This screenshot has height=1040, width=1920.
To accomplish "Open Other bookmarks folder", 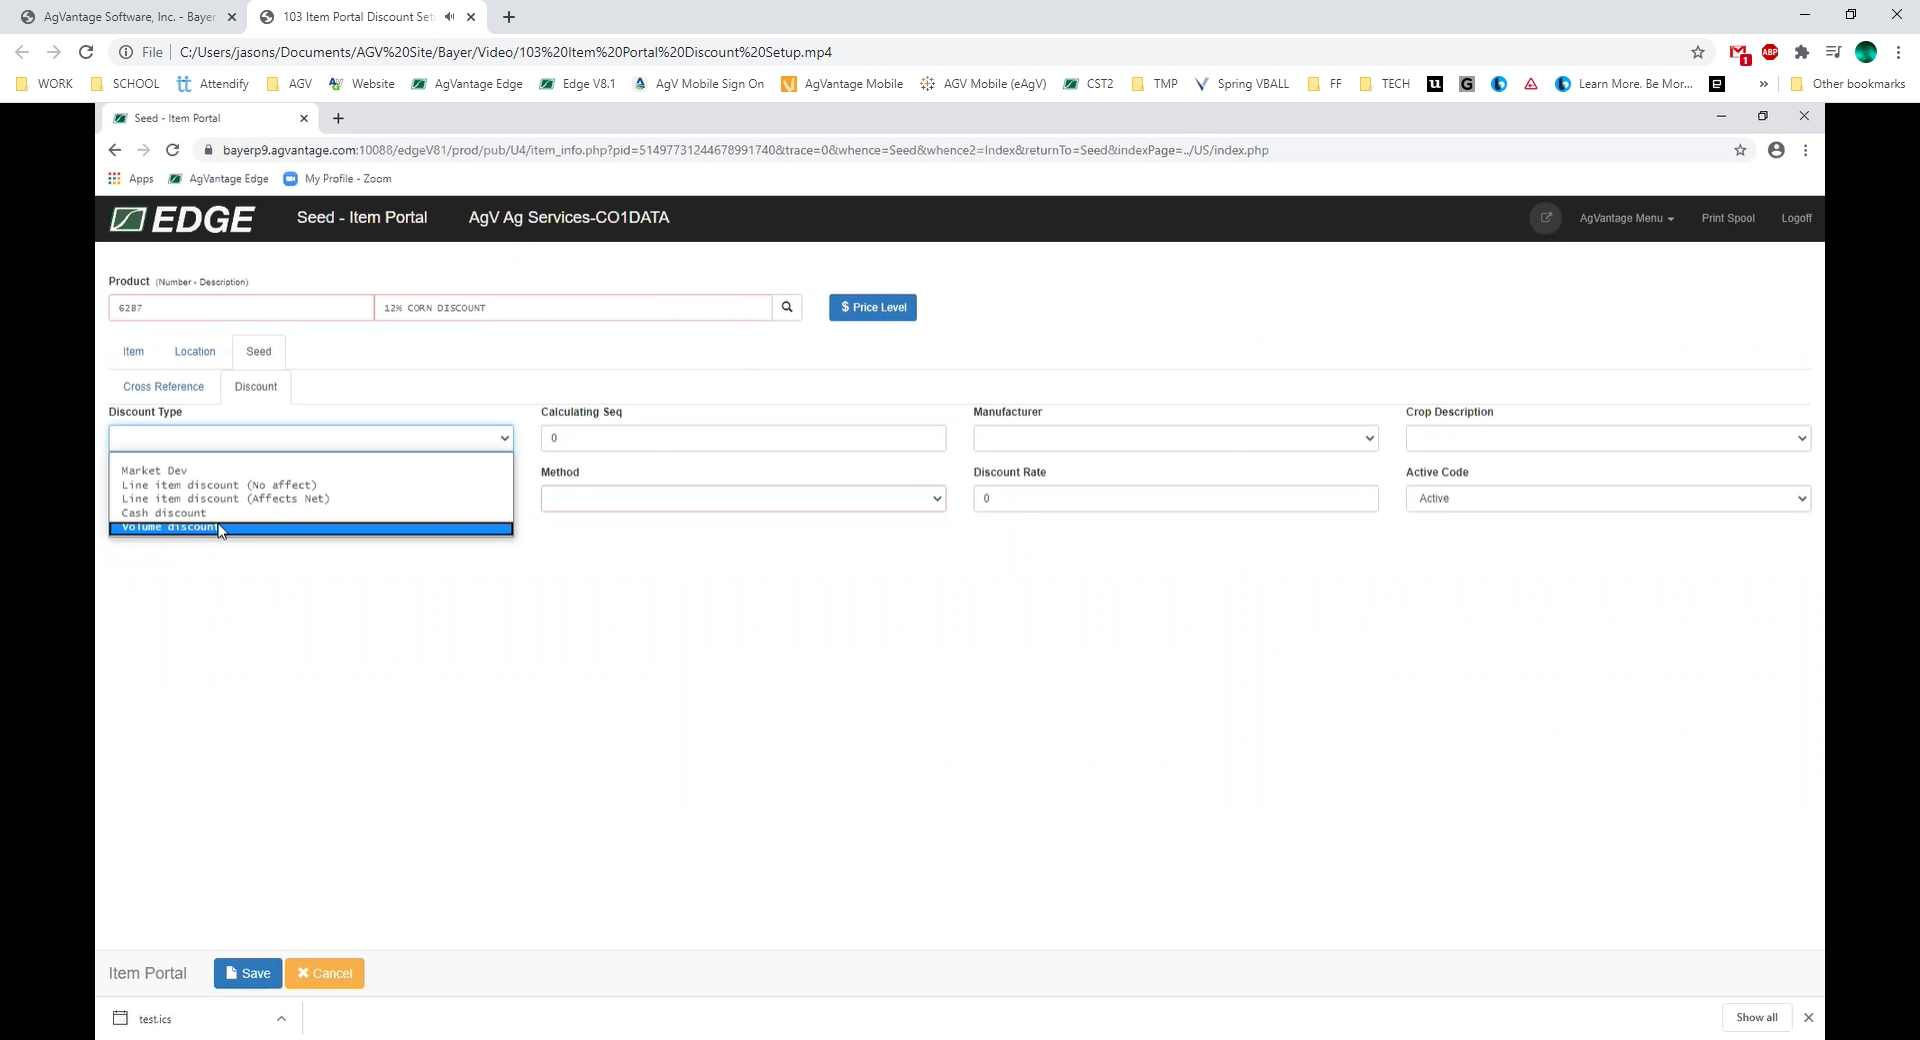I will tap(1848, 84).
